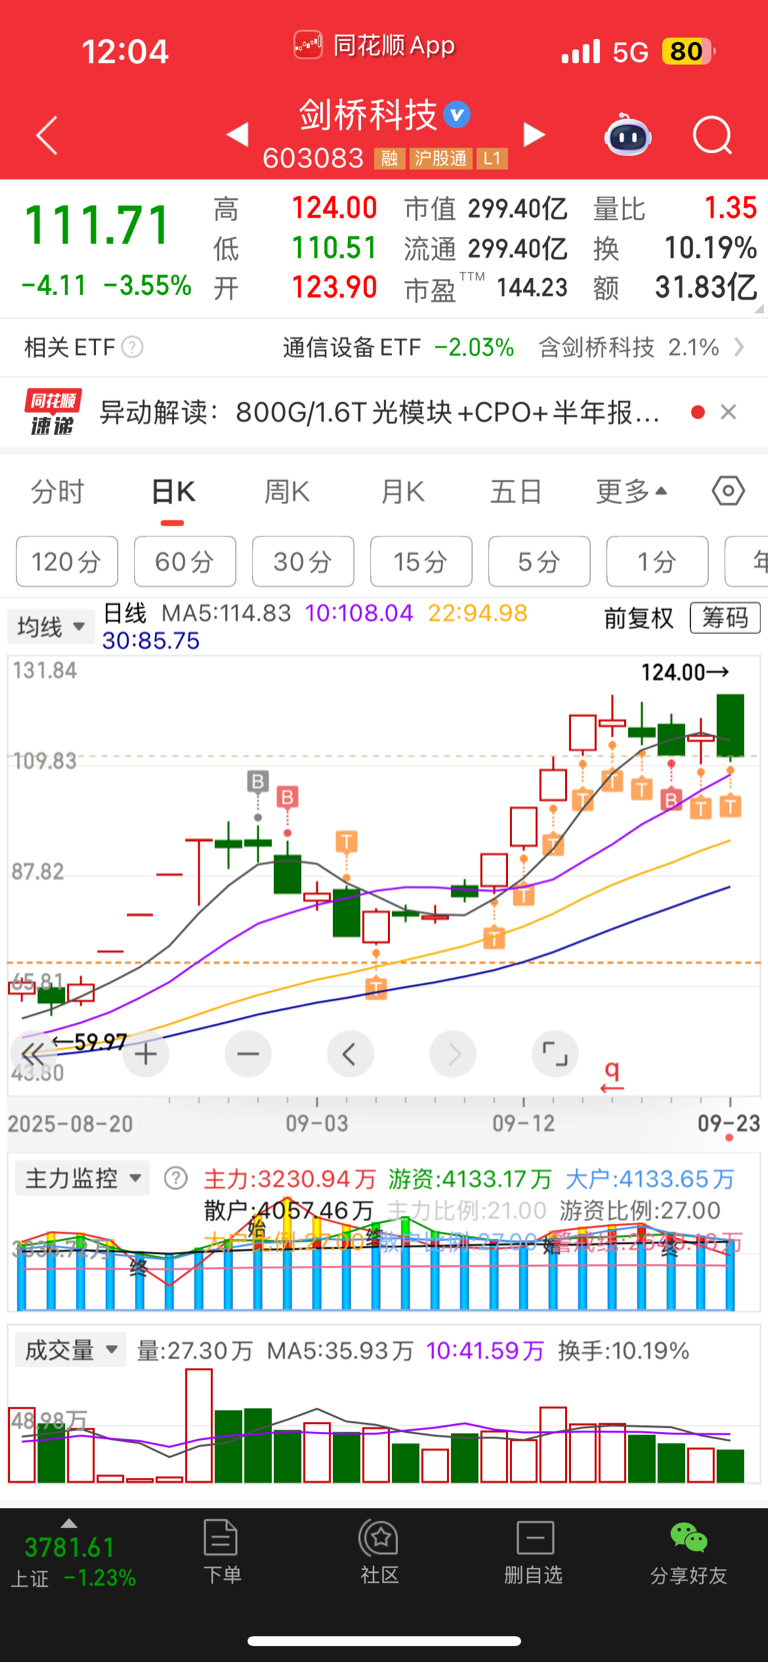768x1663 pixels.
Task: Tap the 沪股通 tag
Action: [x=441, y=158]
